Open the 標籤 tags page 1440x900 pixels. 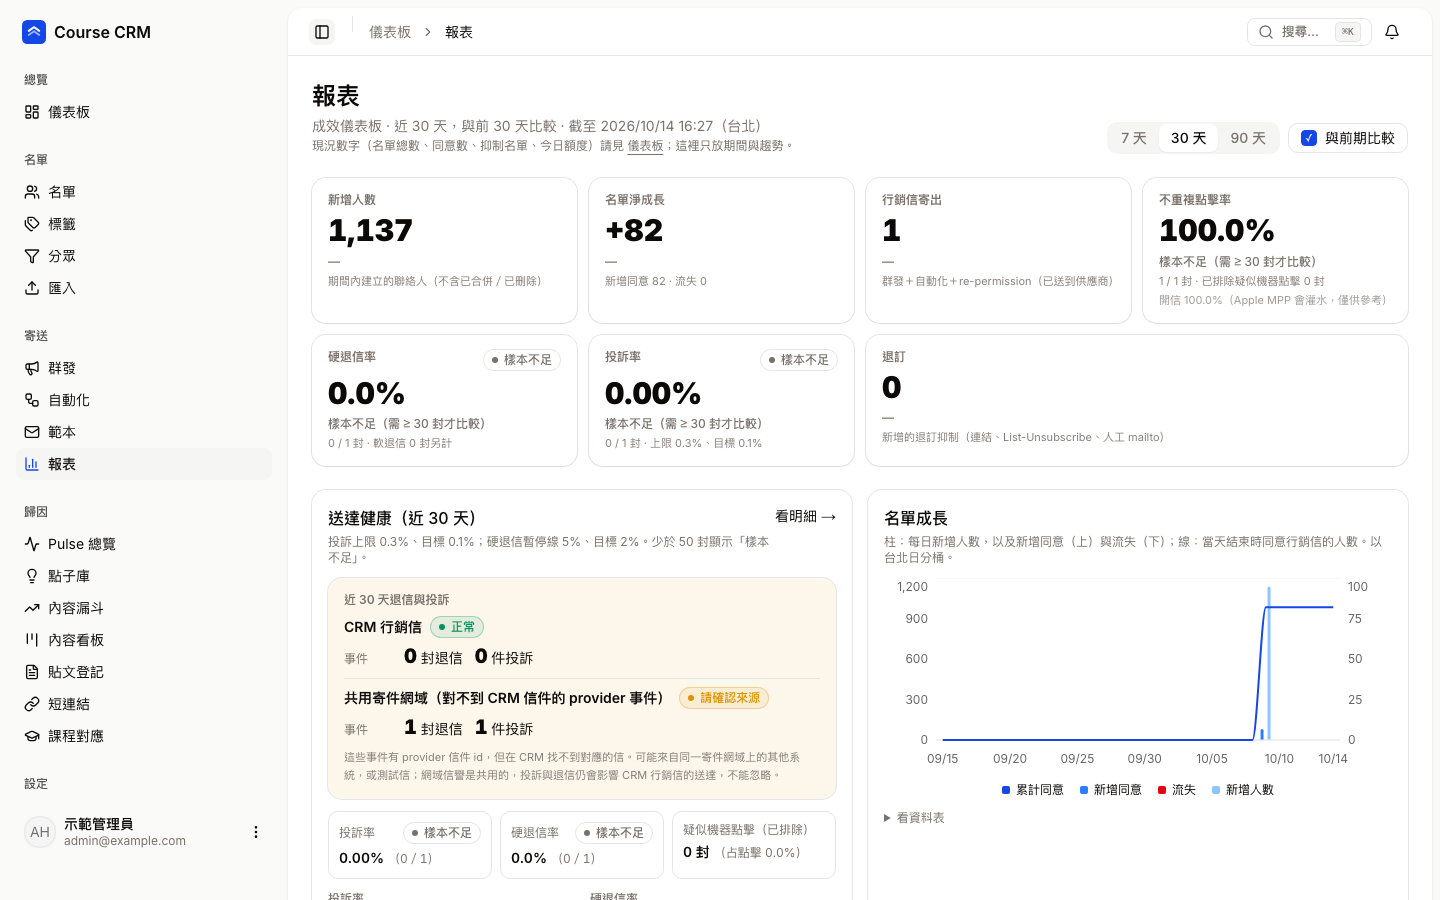click(x=146, y=224)
